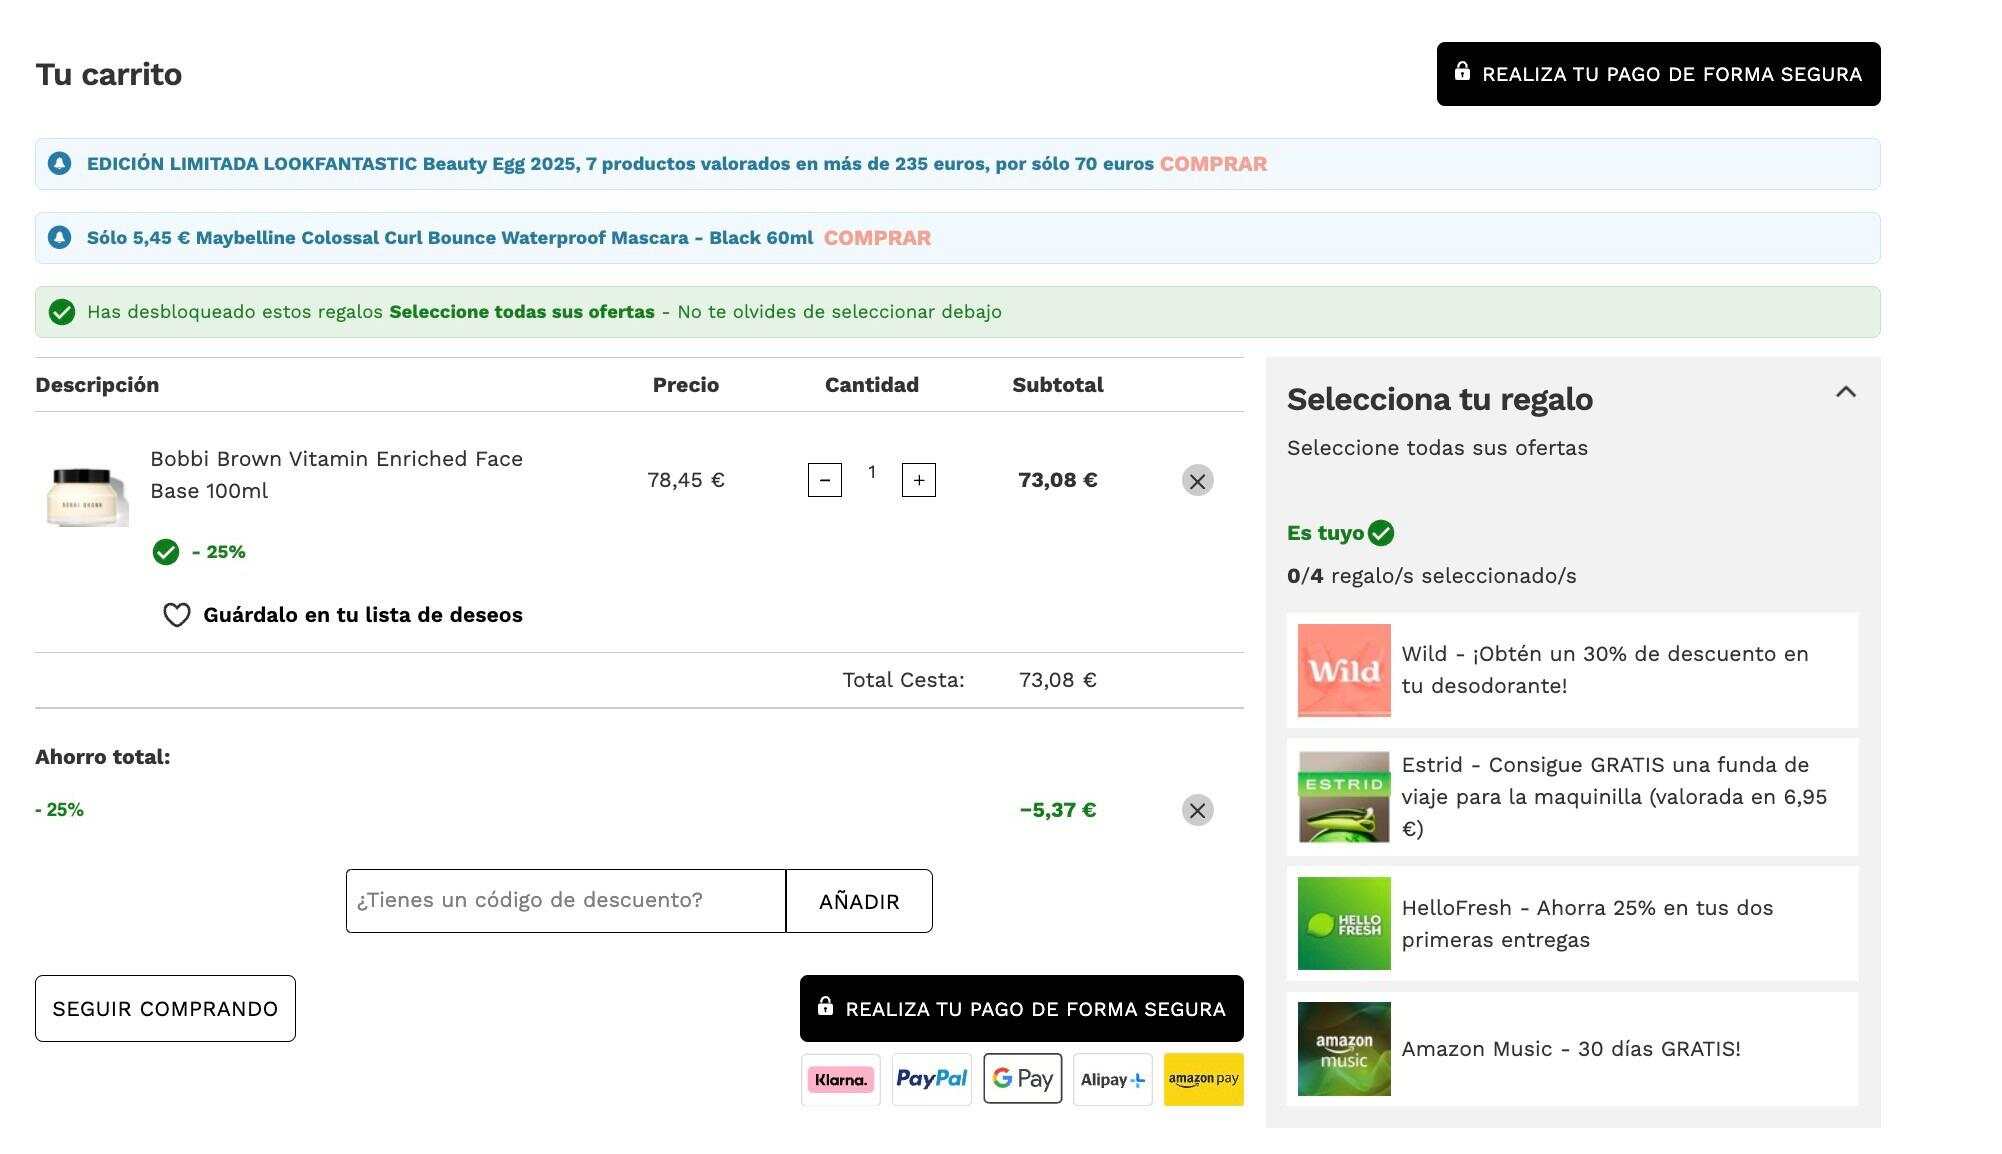Screen dimensions: 2002x1154
Task: Click the bold '73,08 €' subtotal in product row
Action: (x=1058, y=480)
